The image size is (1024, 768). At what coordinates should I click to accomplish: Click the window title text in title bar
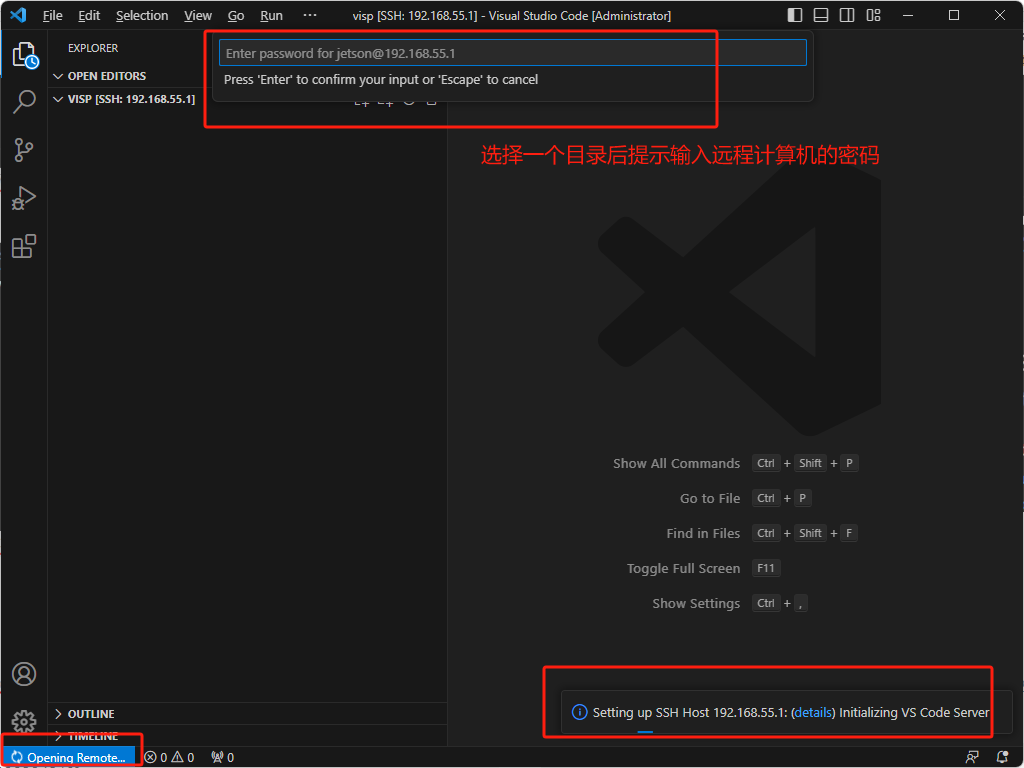pos(511,16)
